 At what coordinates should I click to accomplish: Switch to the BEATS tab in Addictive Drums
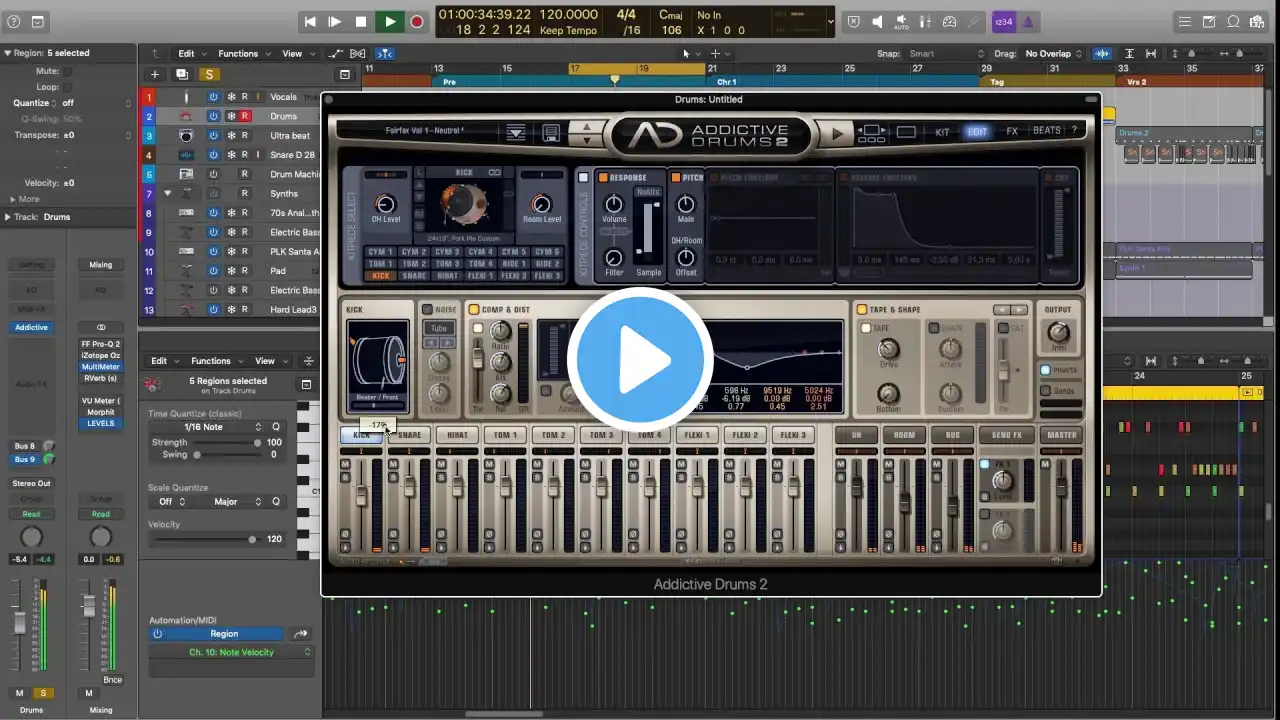coord(1046,131)
